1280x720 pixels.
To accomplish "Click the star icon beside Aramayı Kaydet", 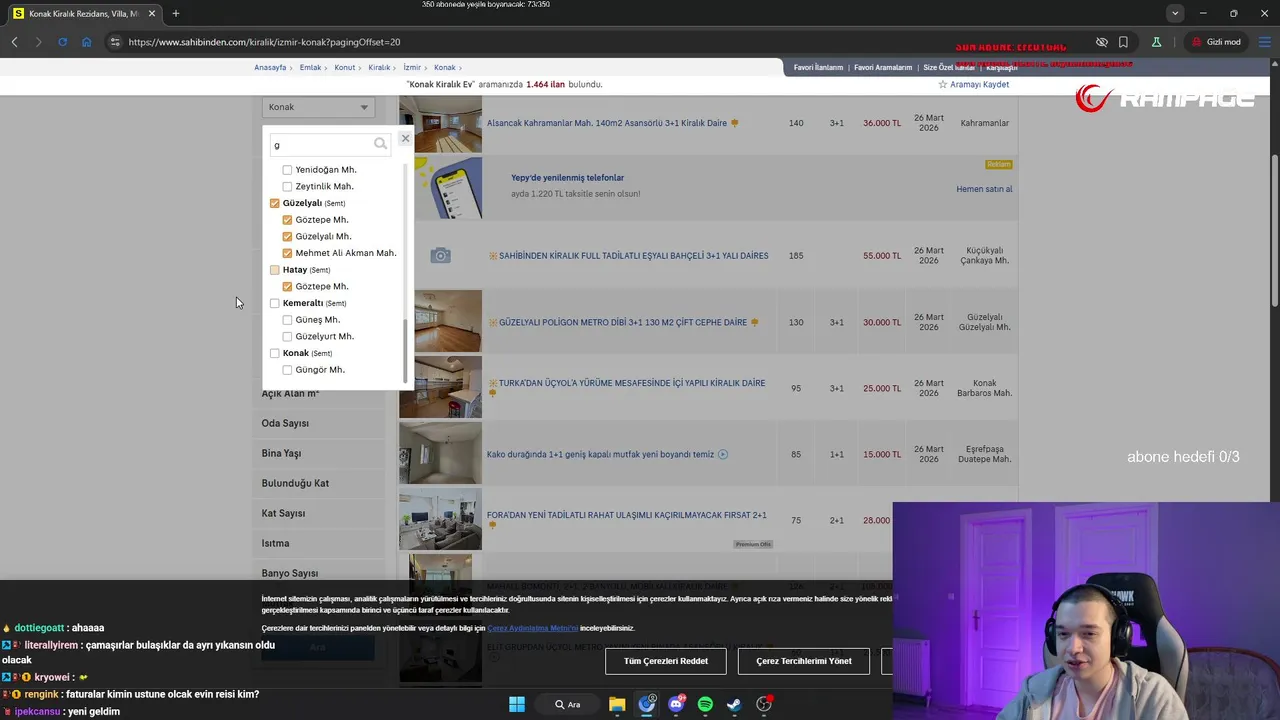I will [942, 85].
